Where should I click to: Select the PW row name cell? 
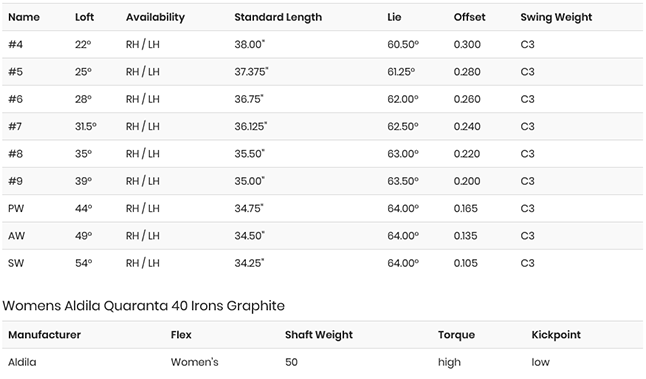pyautogui.click(x=16, y=208)
